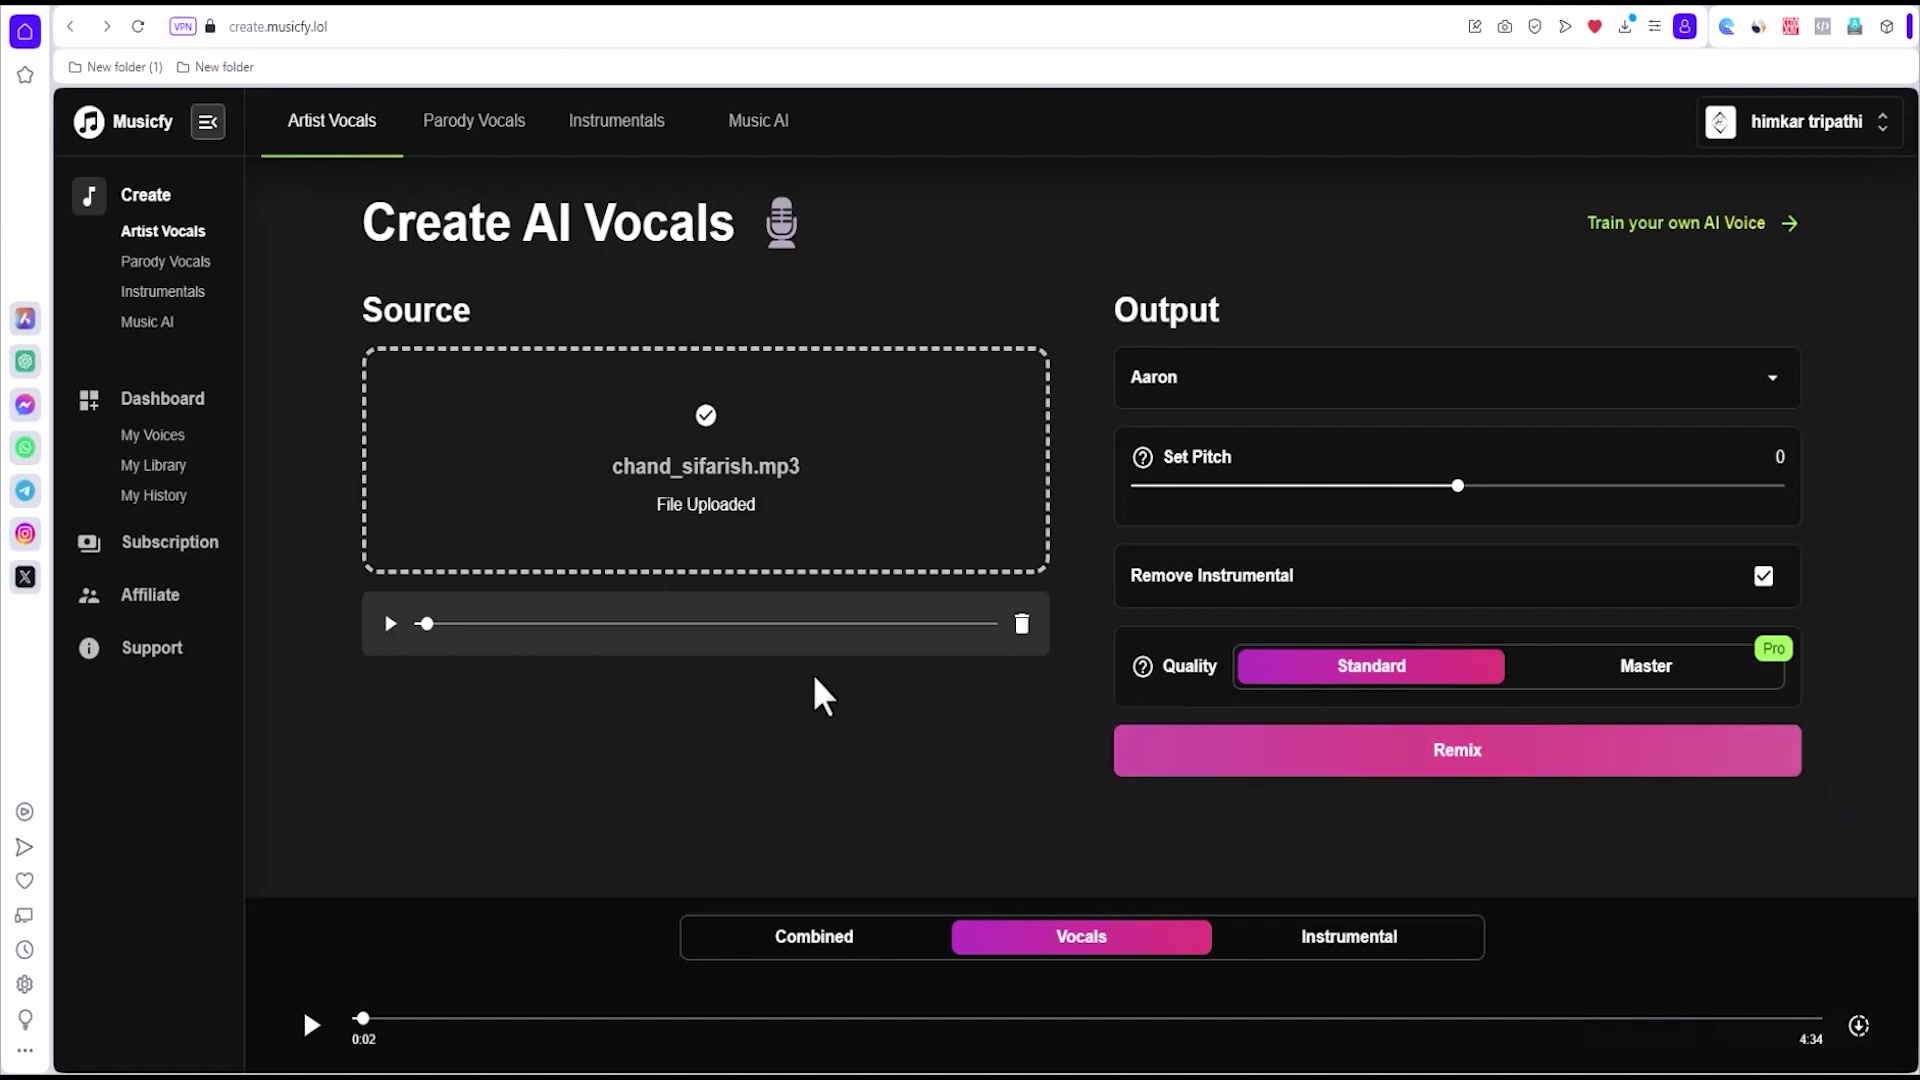Select Artist Vocals in sidebar

(x=163, y=231)
